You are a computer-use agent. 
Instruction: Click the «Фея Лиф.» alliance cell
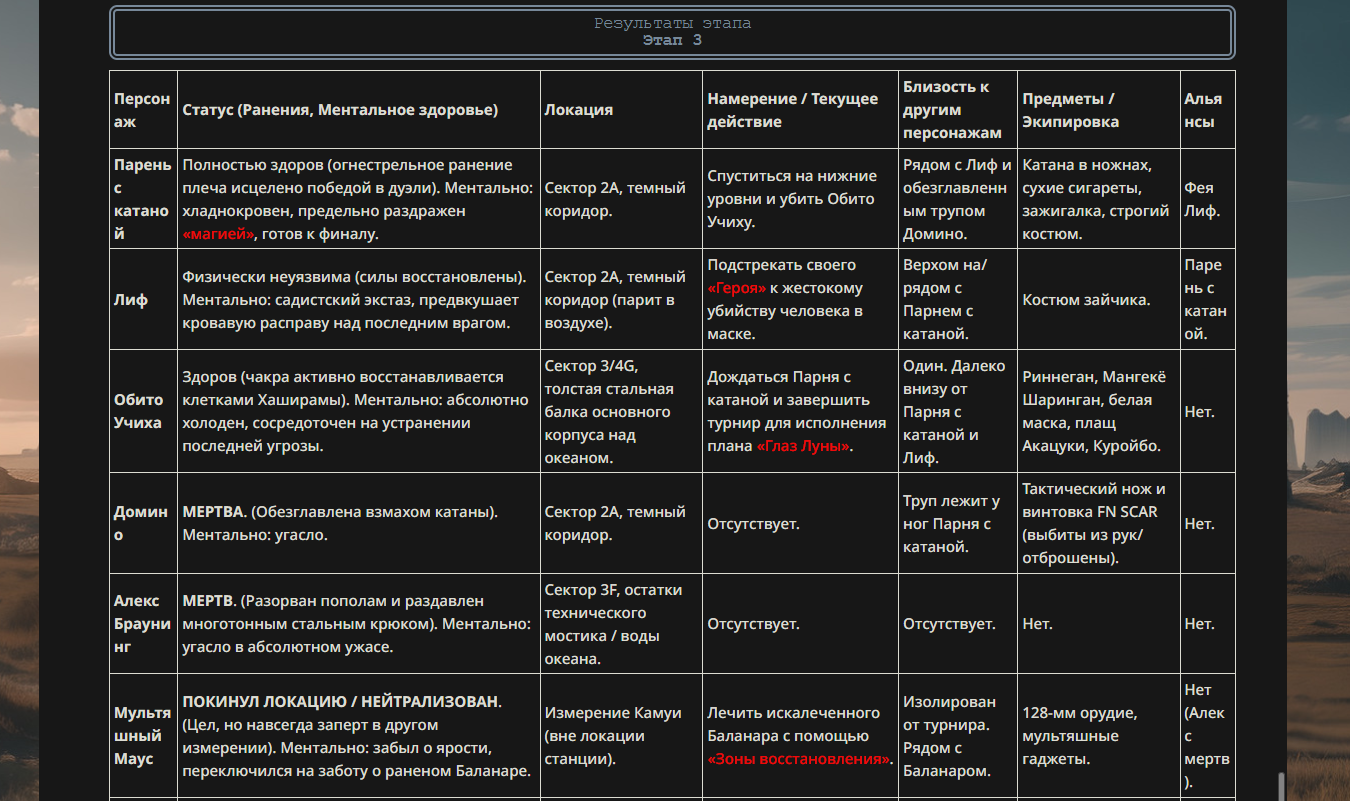[x=1208, y=199]
